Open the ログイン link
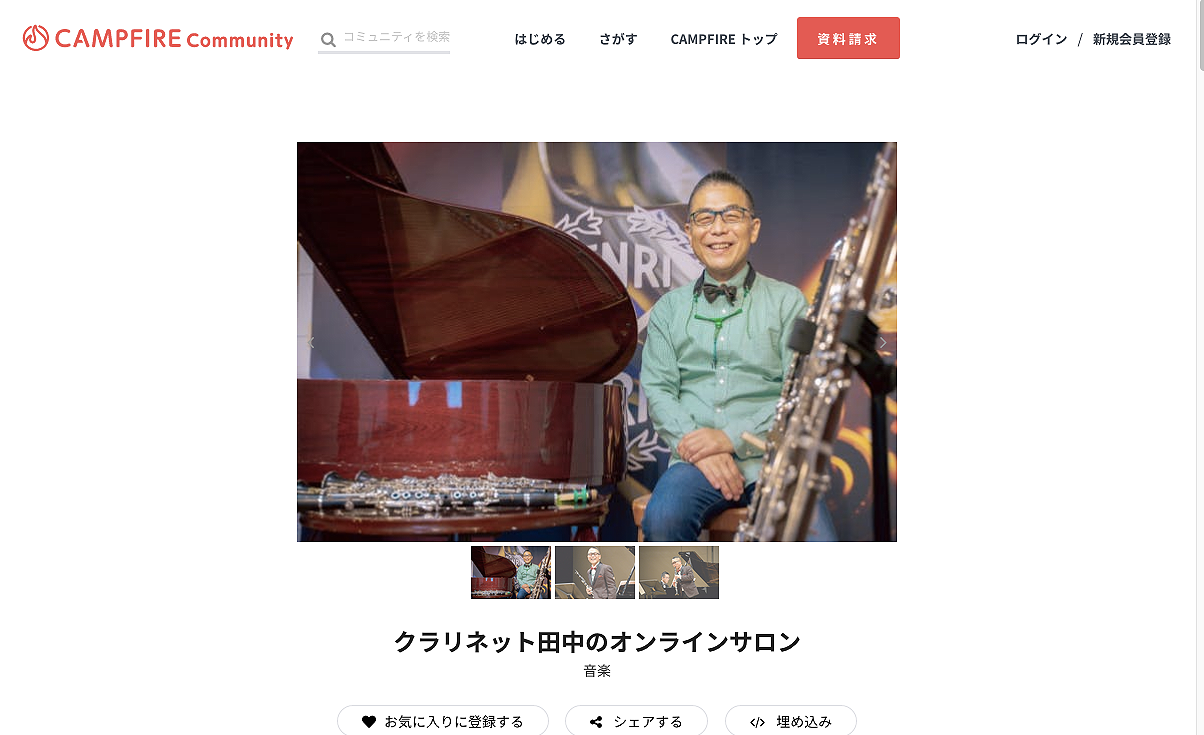Image resolution: width=1204 pixels, height=735 pixels. 1041,39
